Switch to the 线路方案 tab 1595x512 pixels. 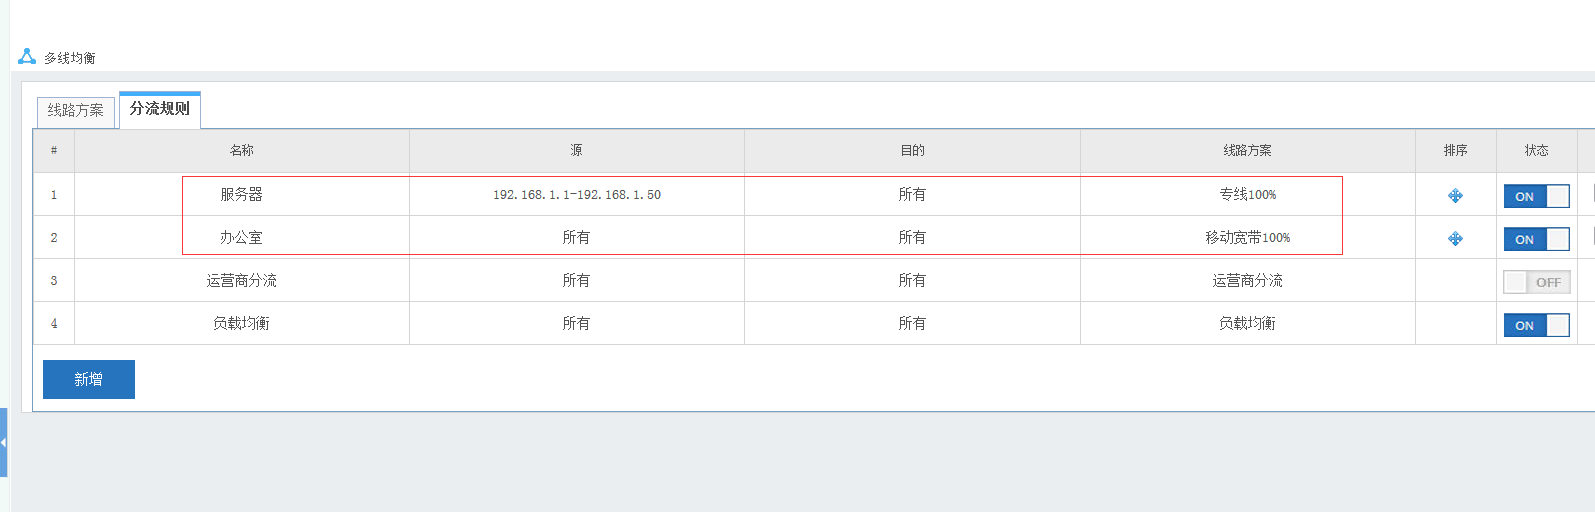[x=76, y=111]
